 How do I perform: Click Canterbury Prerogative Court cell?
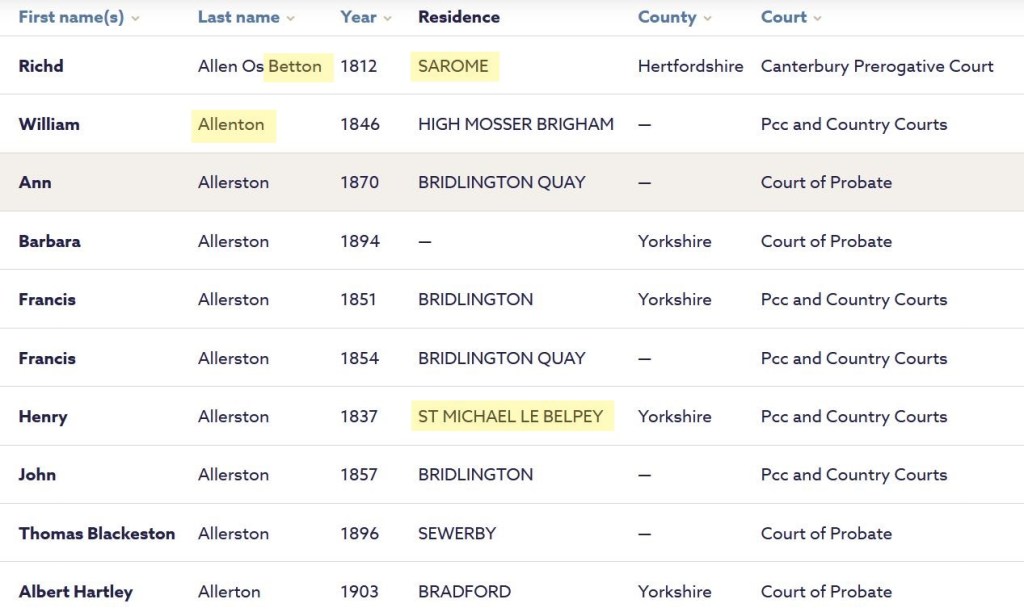[x=877, y=66]
